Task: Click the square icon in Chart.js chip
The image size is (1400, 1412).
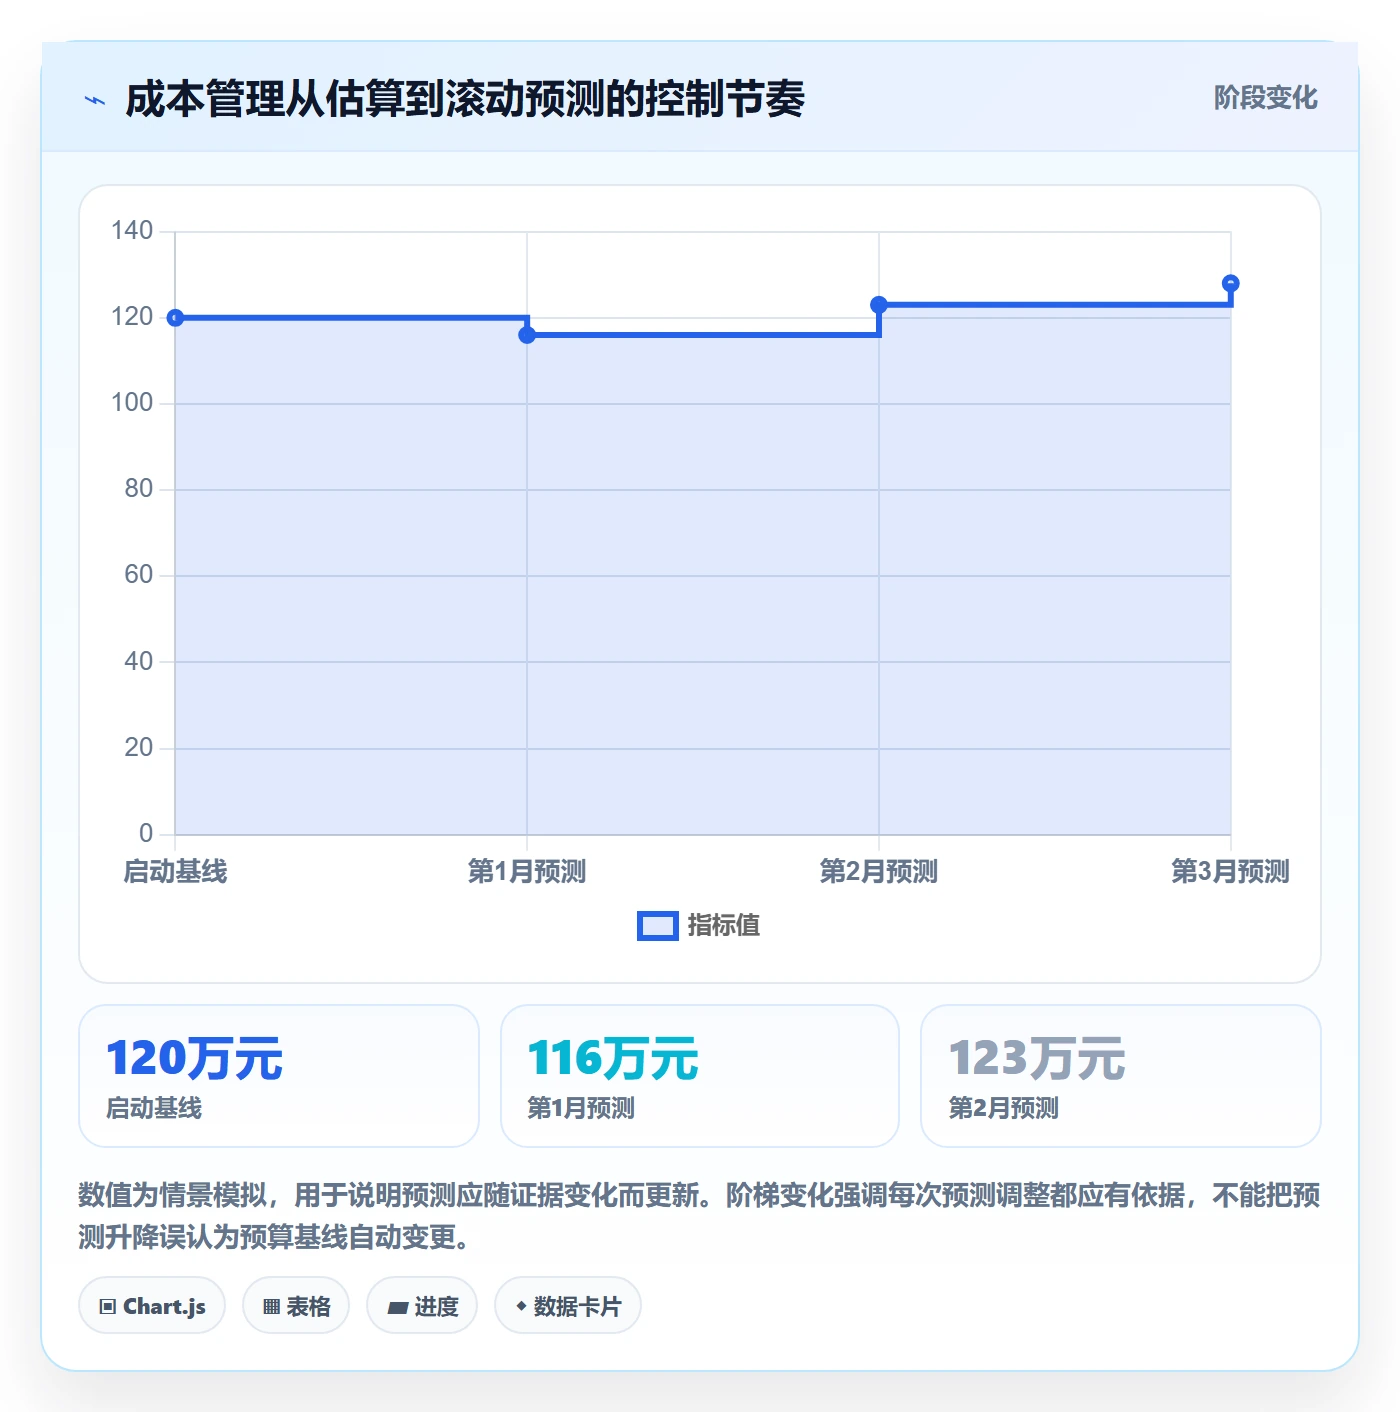Action: point(108,1306)
